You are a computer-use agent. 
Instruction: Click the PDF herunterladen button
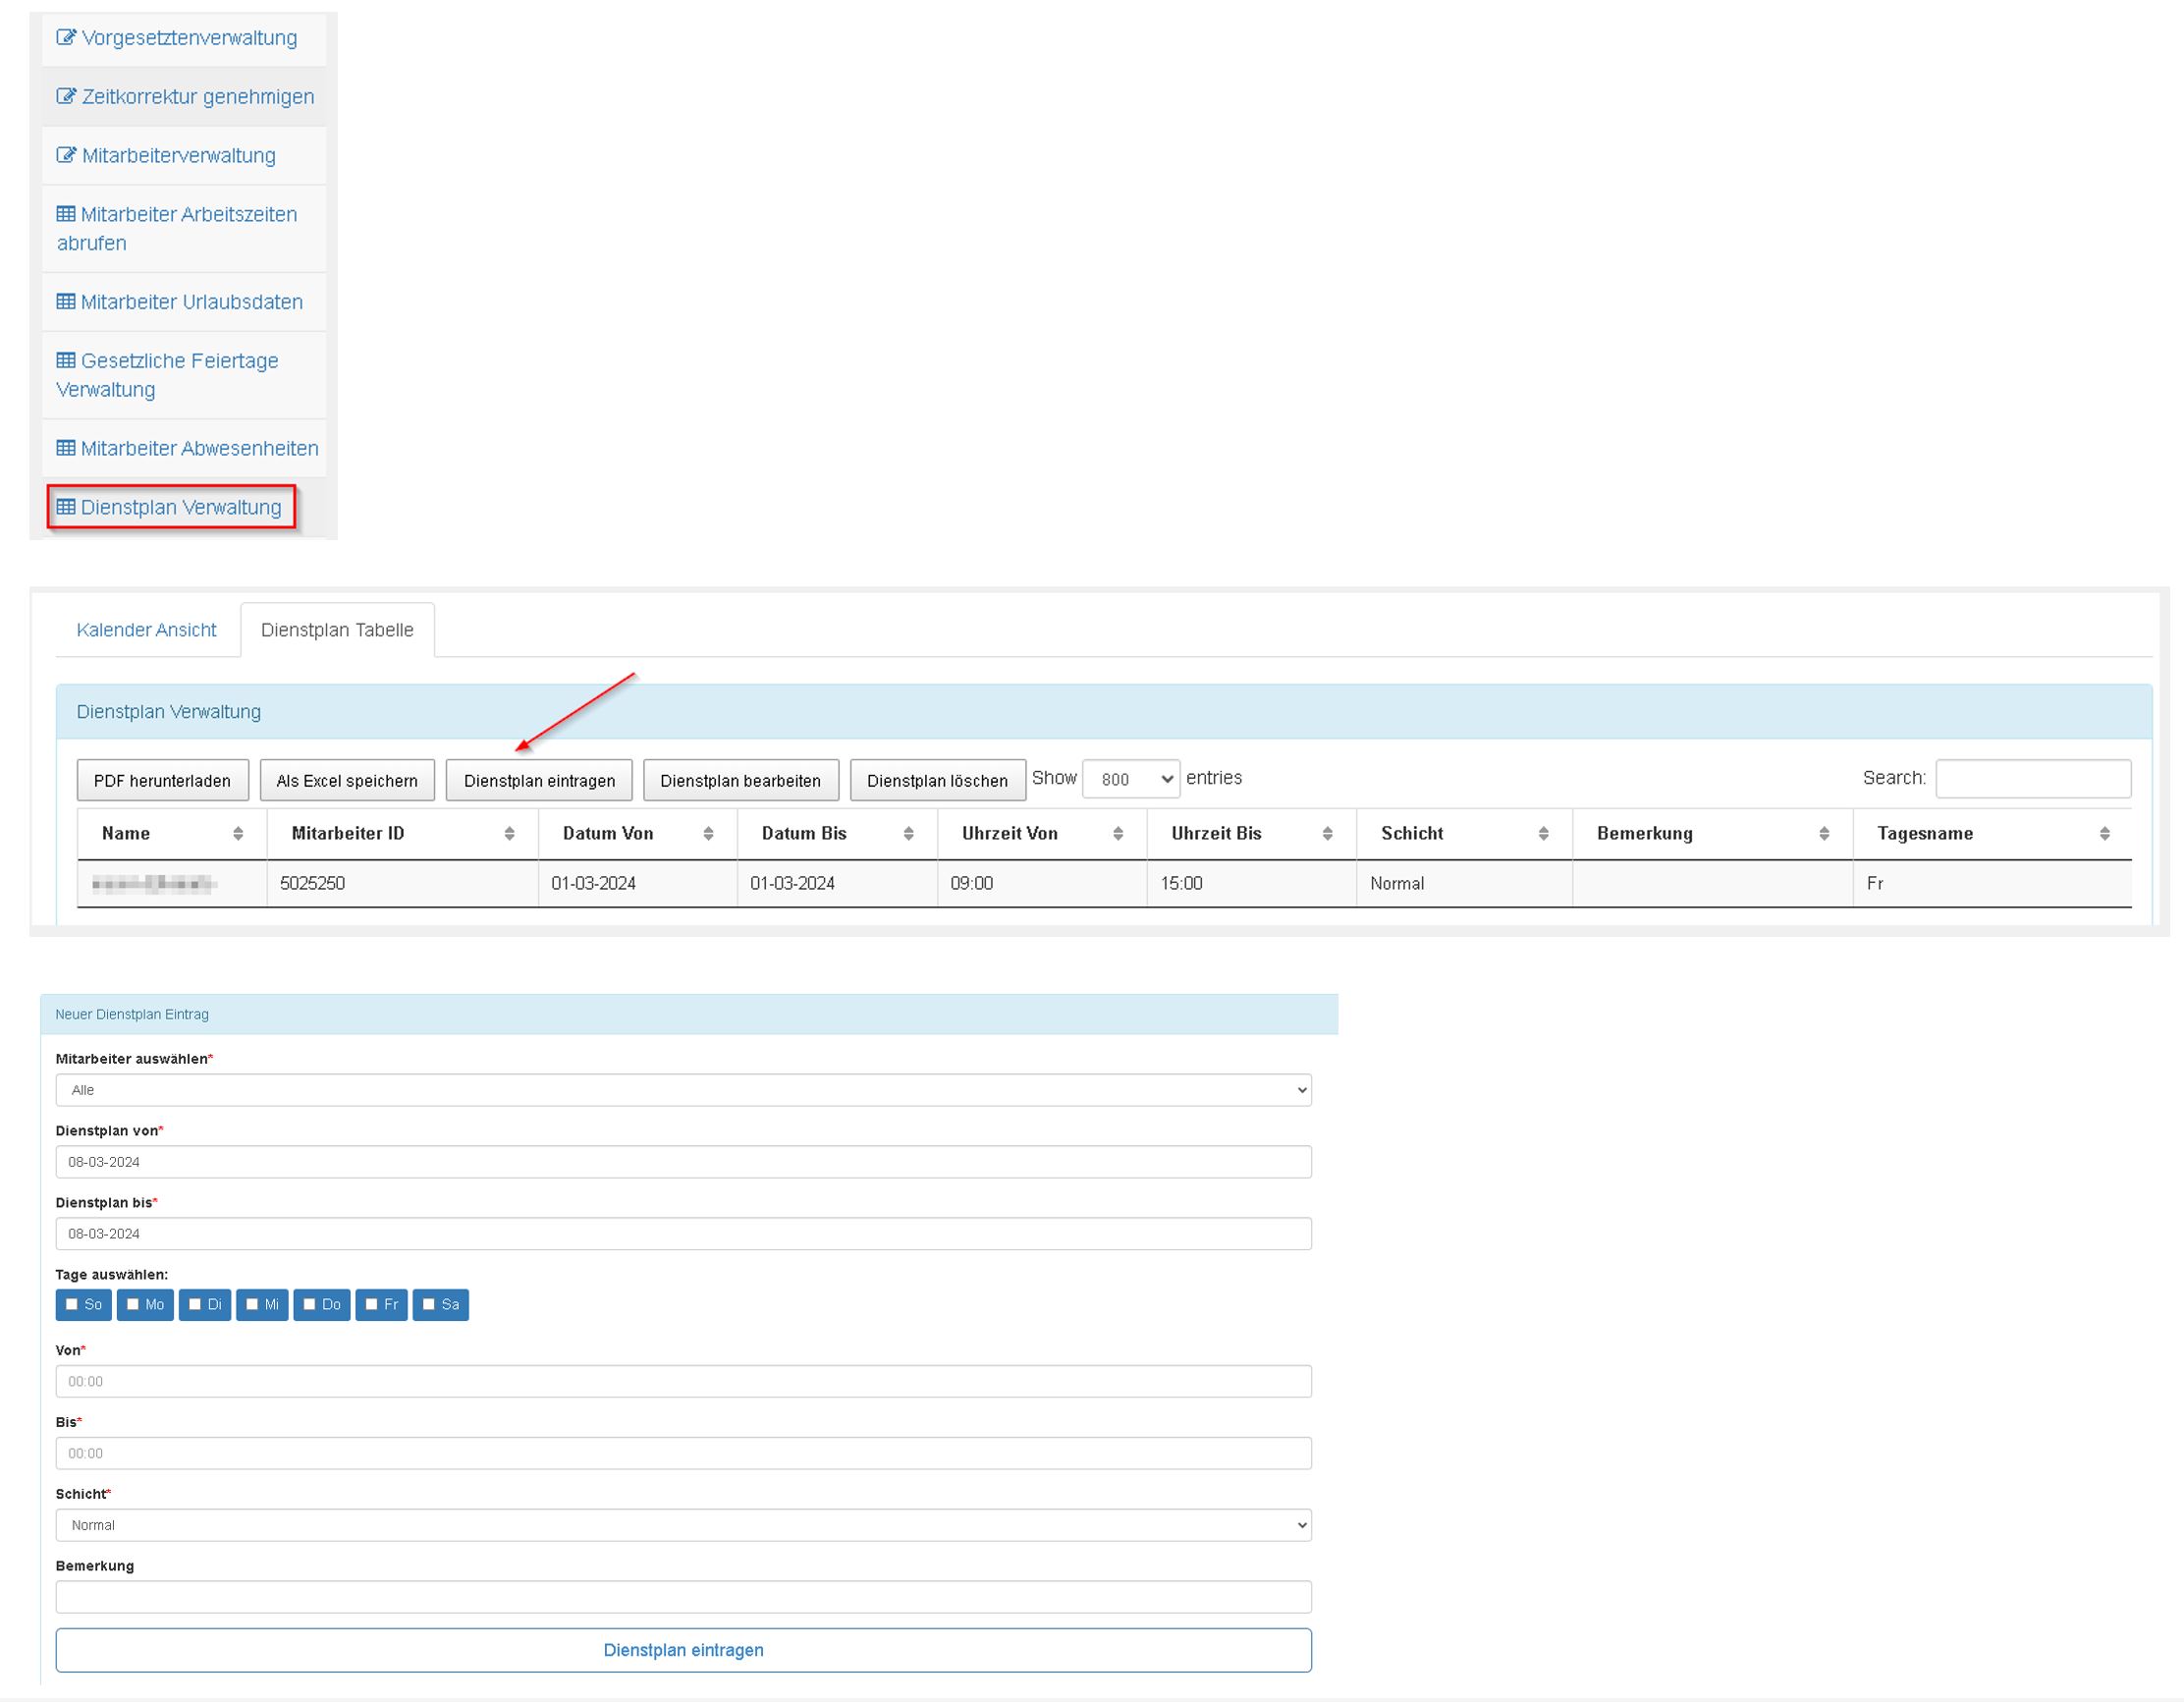coord(162,781)
